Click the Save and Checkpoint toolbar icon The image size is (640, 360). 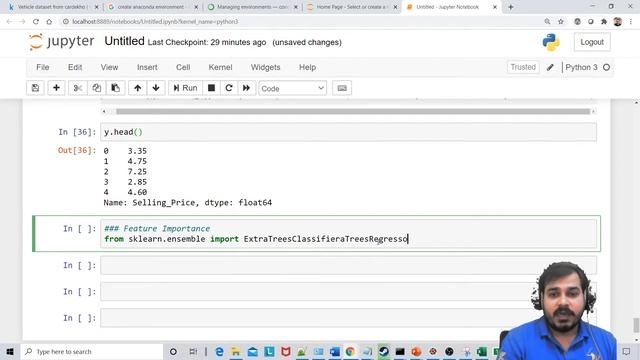tap(36, 88)
